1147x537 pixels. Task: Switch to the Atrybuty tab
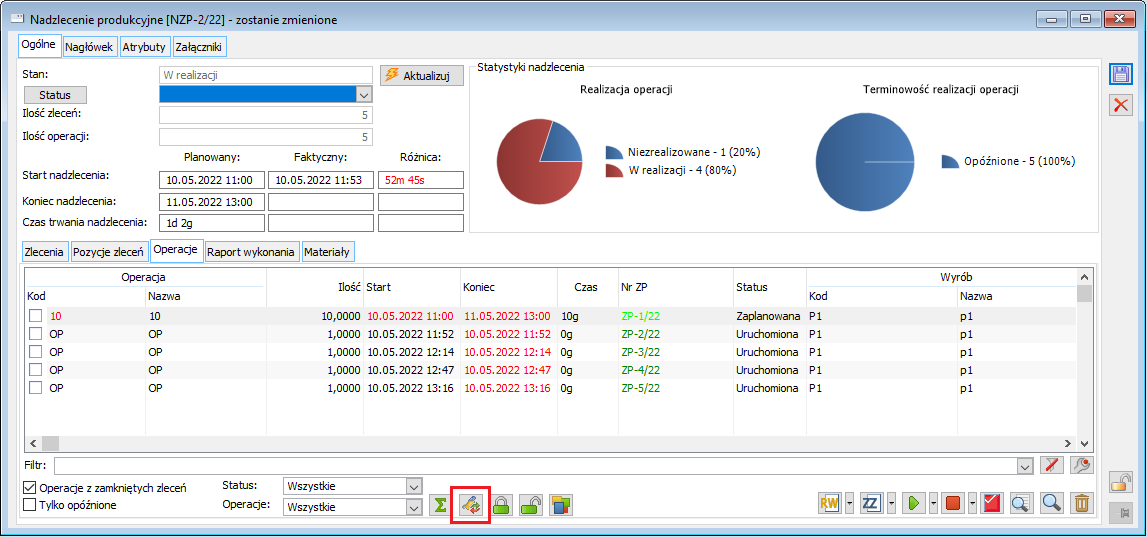click(x=145, y=47)
